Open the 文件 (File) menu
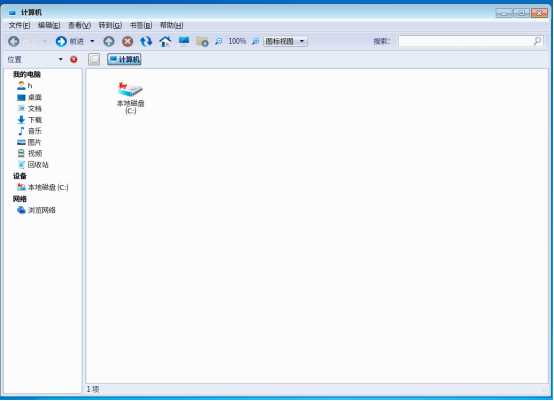 click(x=19, y=25)
